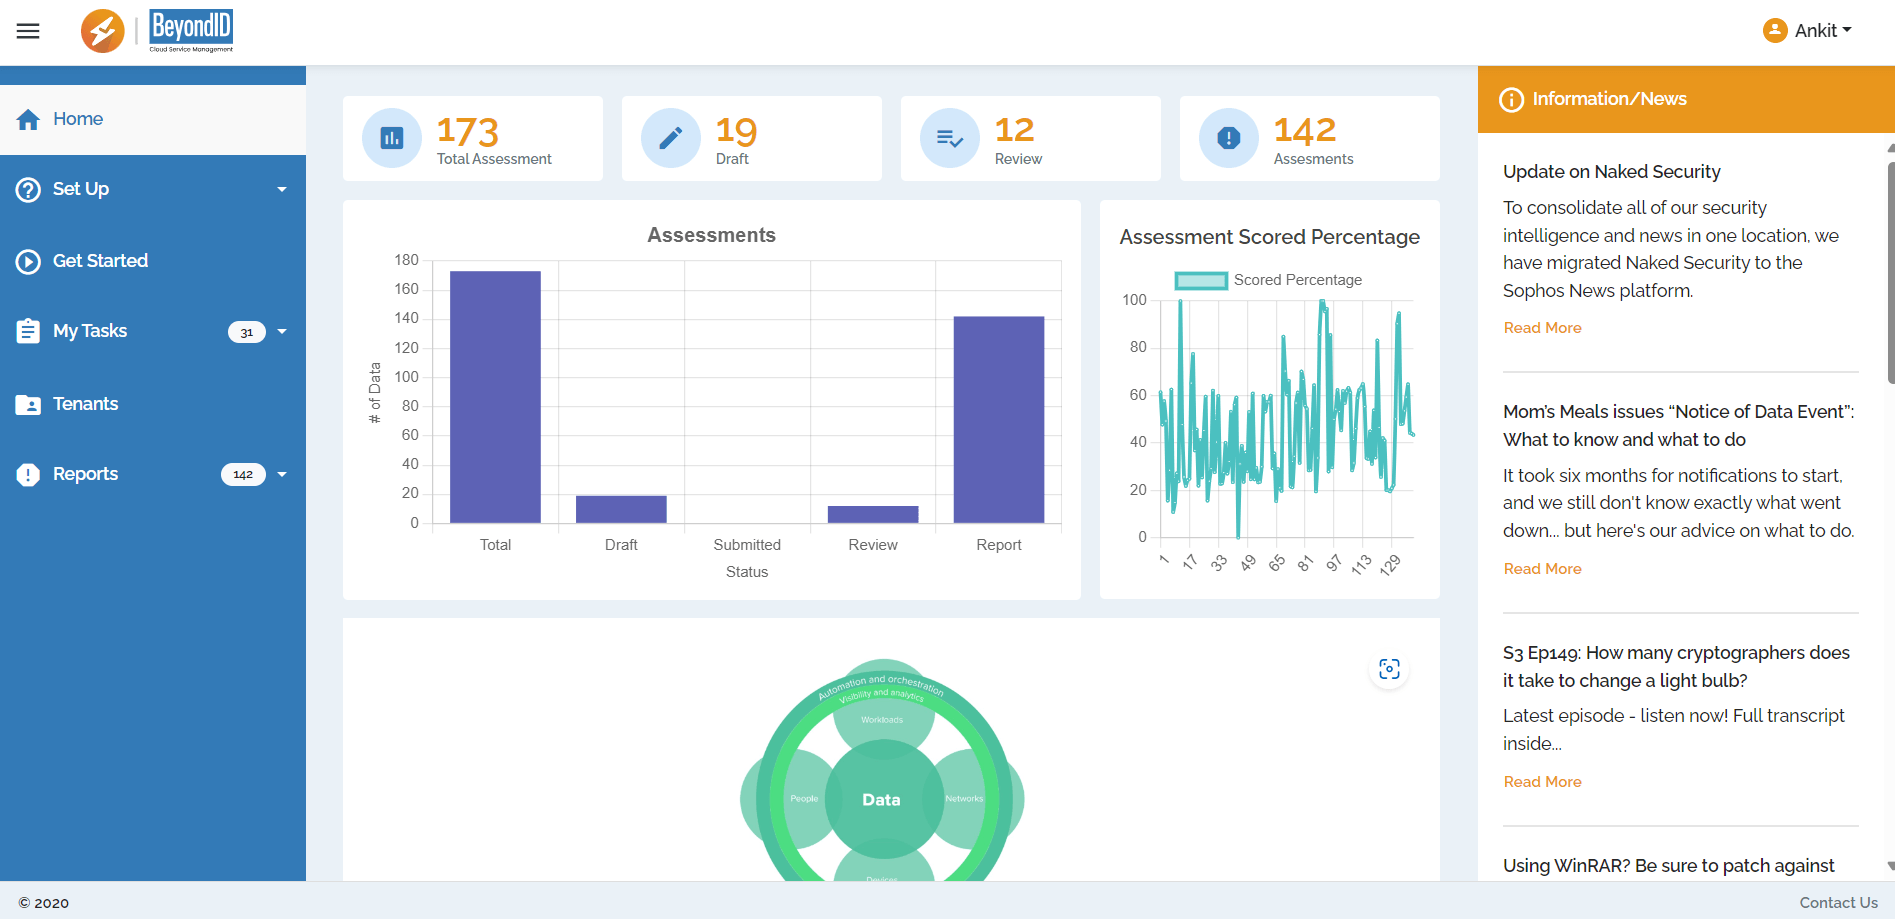Expand the Set Up menu arrow
Image resolution: width=1895 pixels, height=919 pixels.
(282, 189)
